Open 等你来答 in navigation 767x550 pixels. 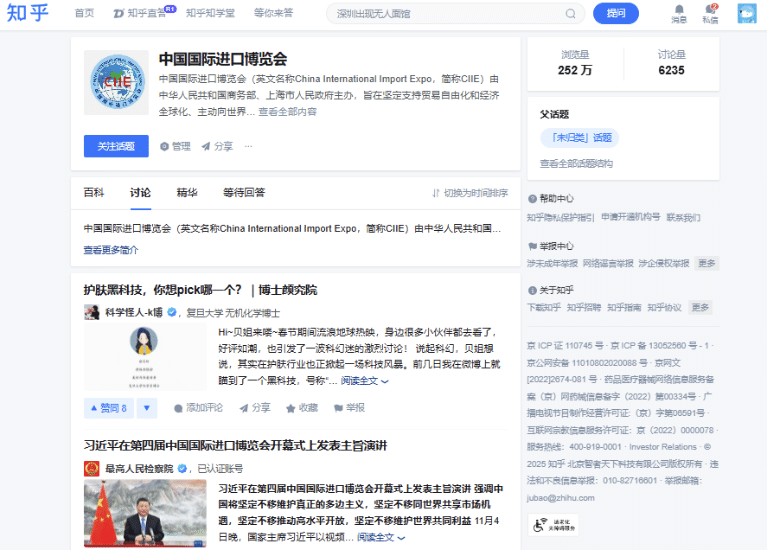point(273,13)
